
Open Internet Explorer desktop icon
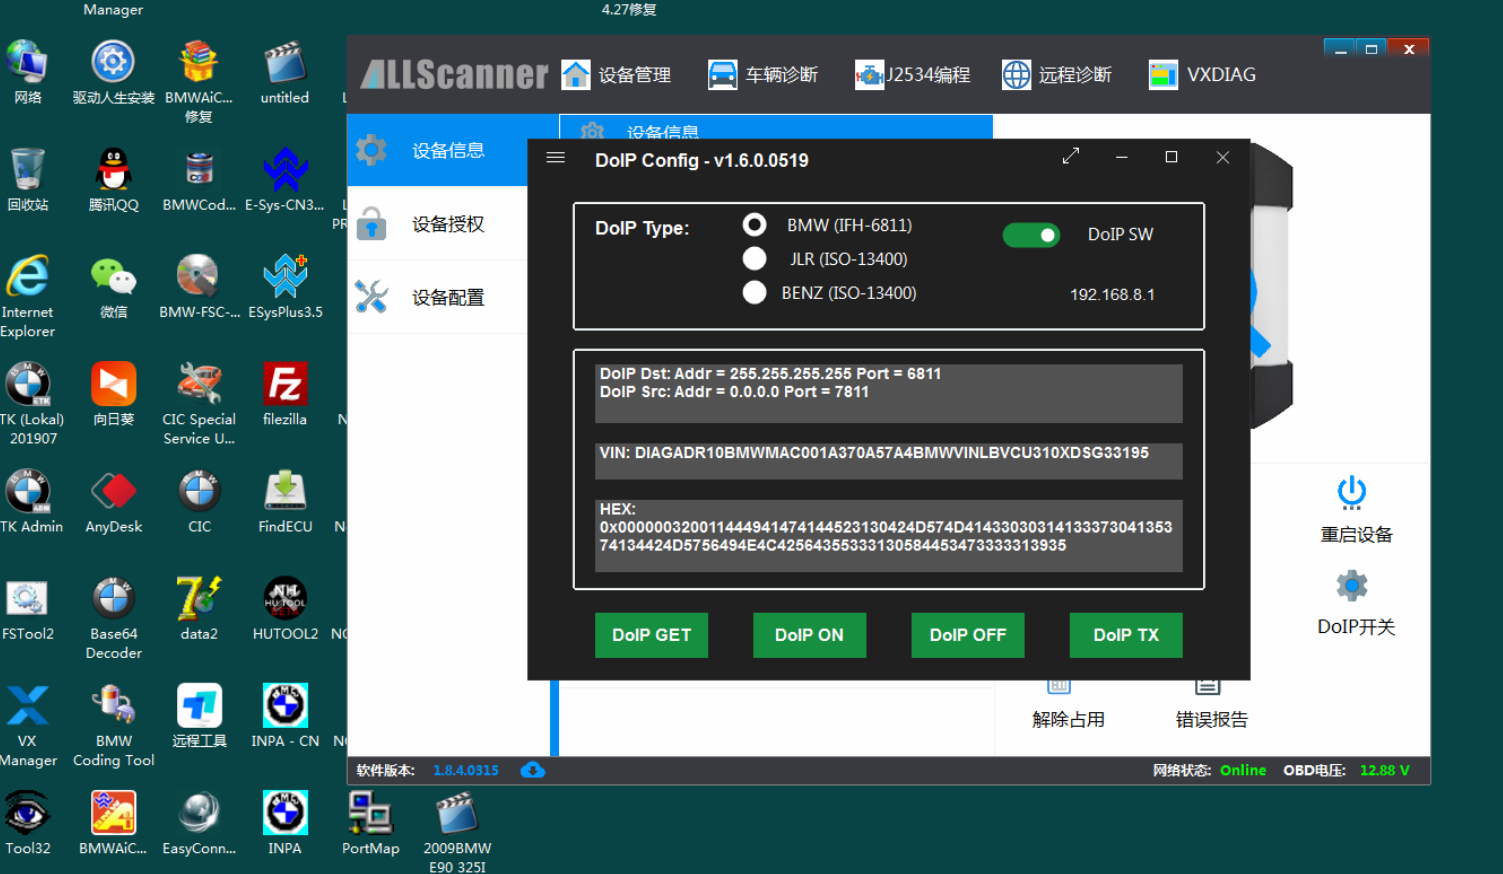point(27,296)
